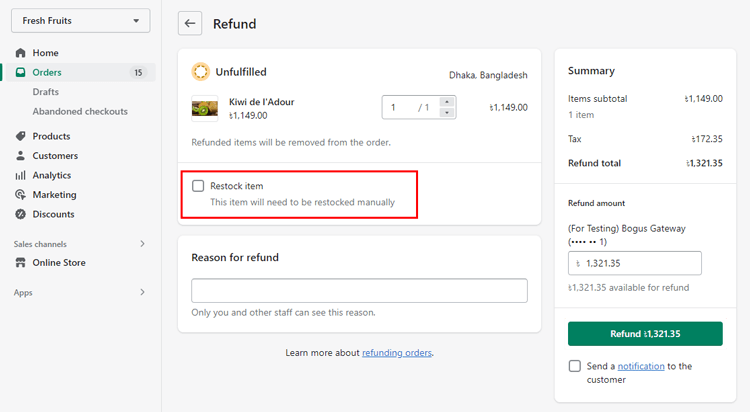Screen dimensions: 750x412
Task: Click the Analytics bar chart icon
Action: (x=21, y=175)
